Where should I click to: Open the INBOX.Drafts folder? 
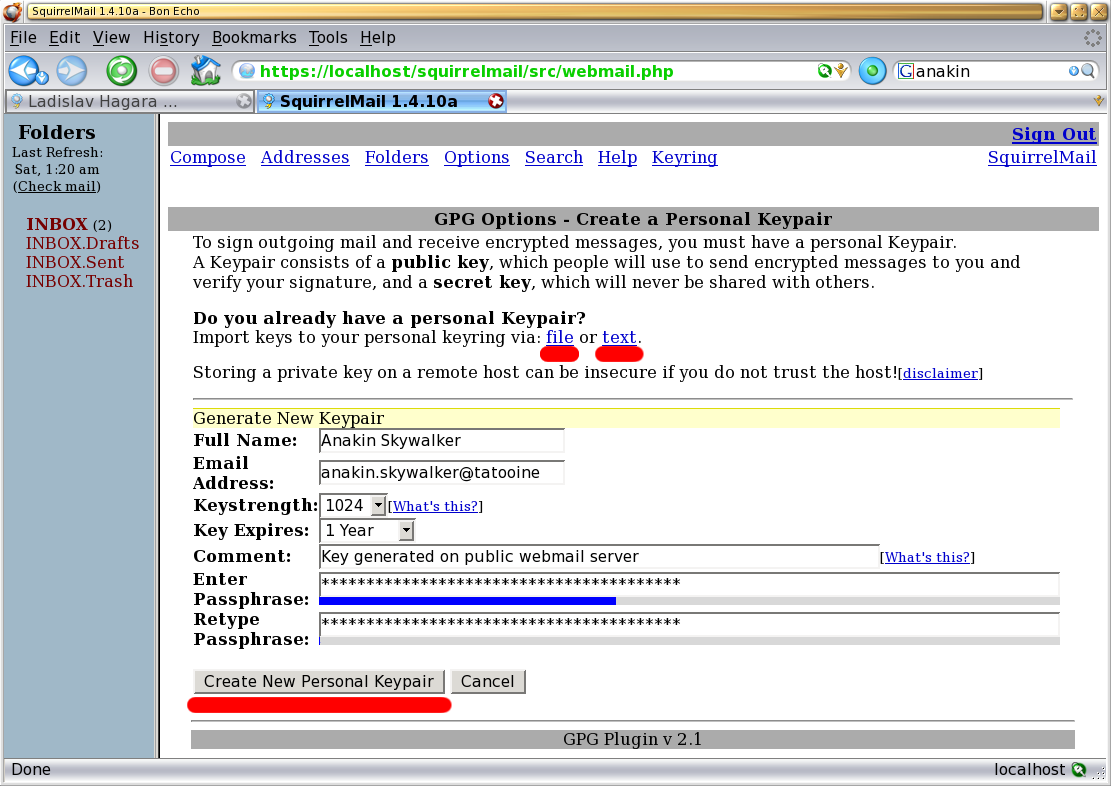point(82,243)
